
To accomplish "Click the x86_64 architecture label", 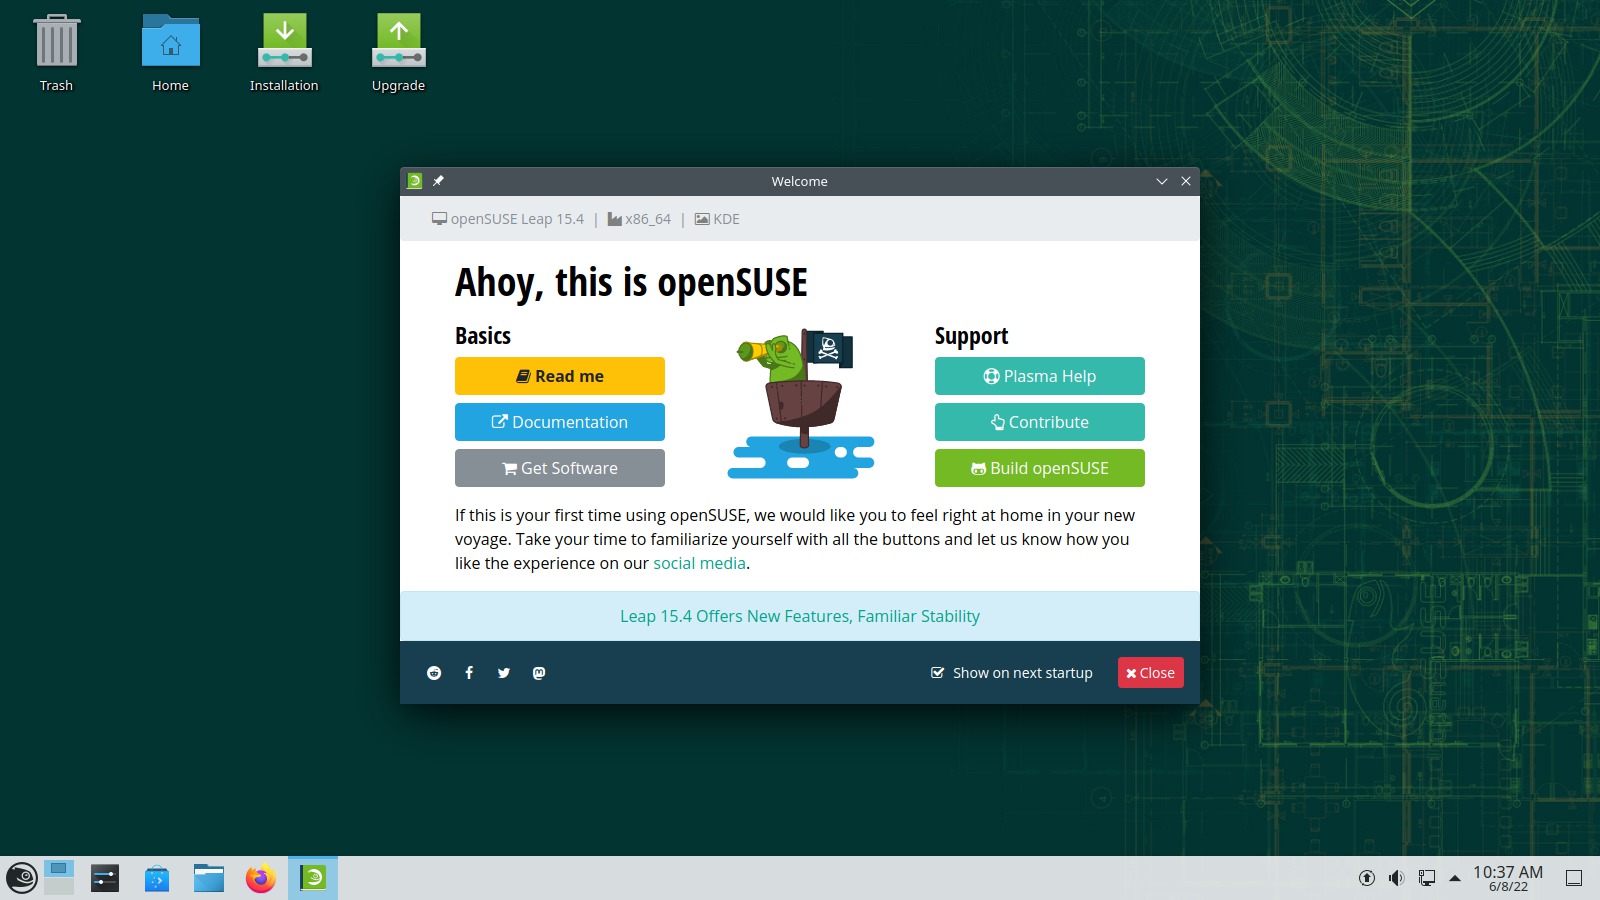I will click(x=640, y=219).
